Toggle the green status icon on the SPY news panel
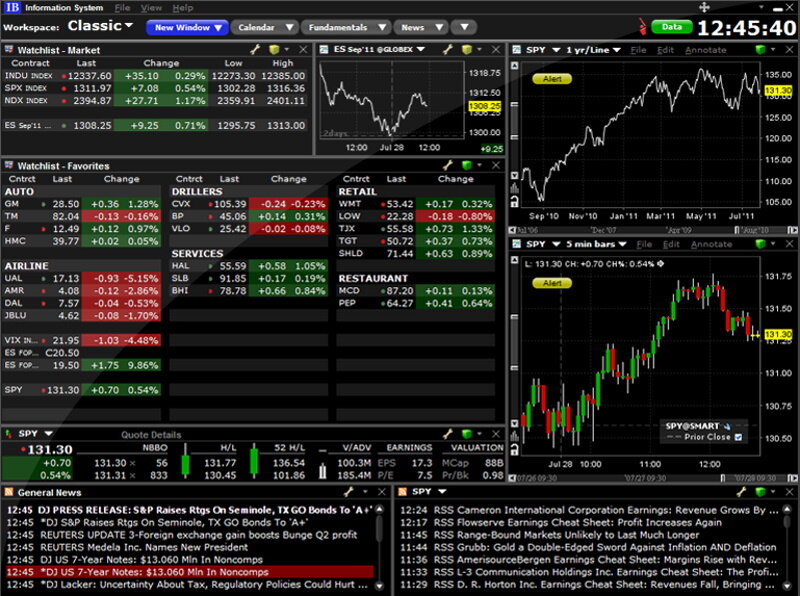800x596 pixels. click(x=761, y=491)
